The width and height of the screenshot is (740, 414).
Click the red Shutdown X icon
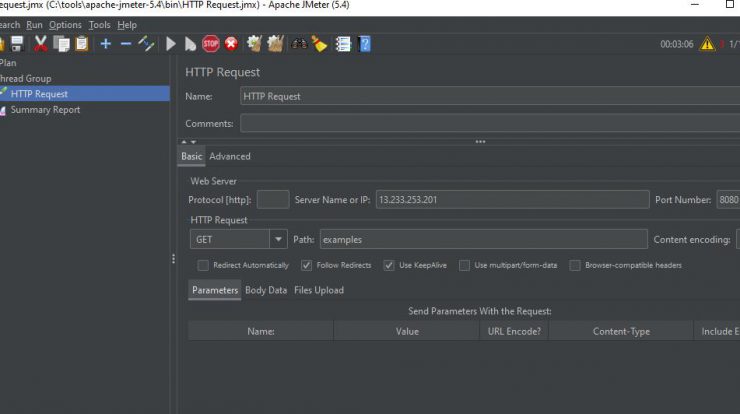click(231, 44)
